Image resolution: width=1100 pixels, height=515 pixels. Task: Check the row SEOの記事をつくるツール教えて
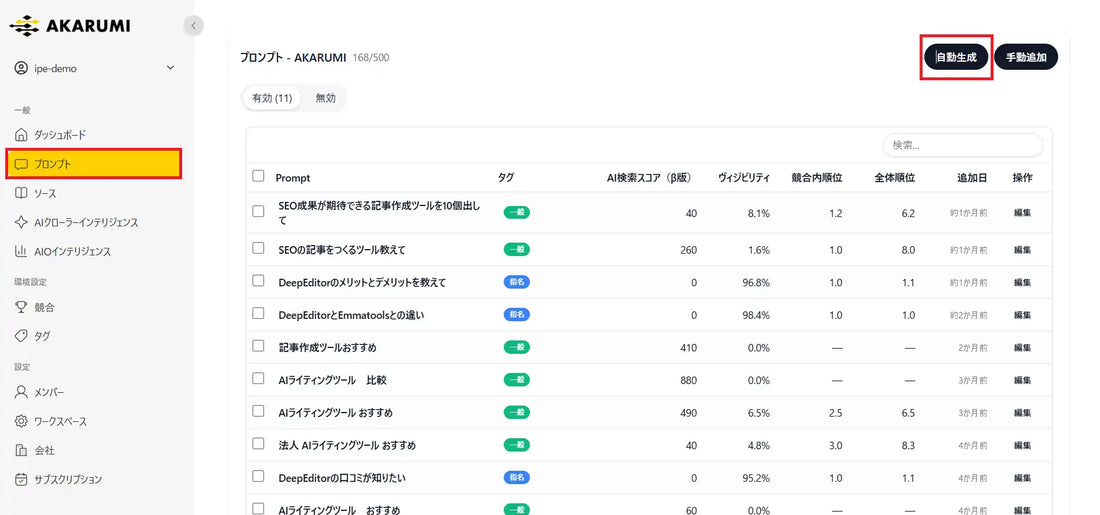point(258,248)
